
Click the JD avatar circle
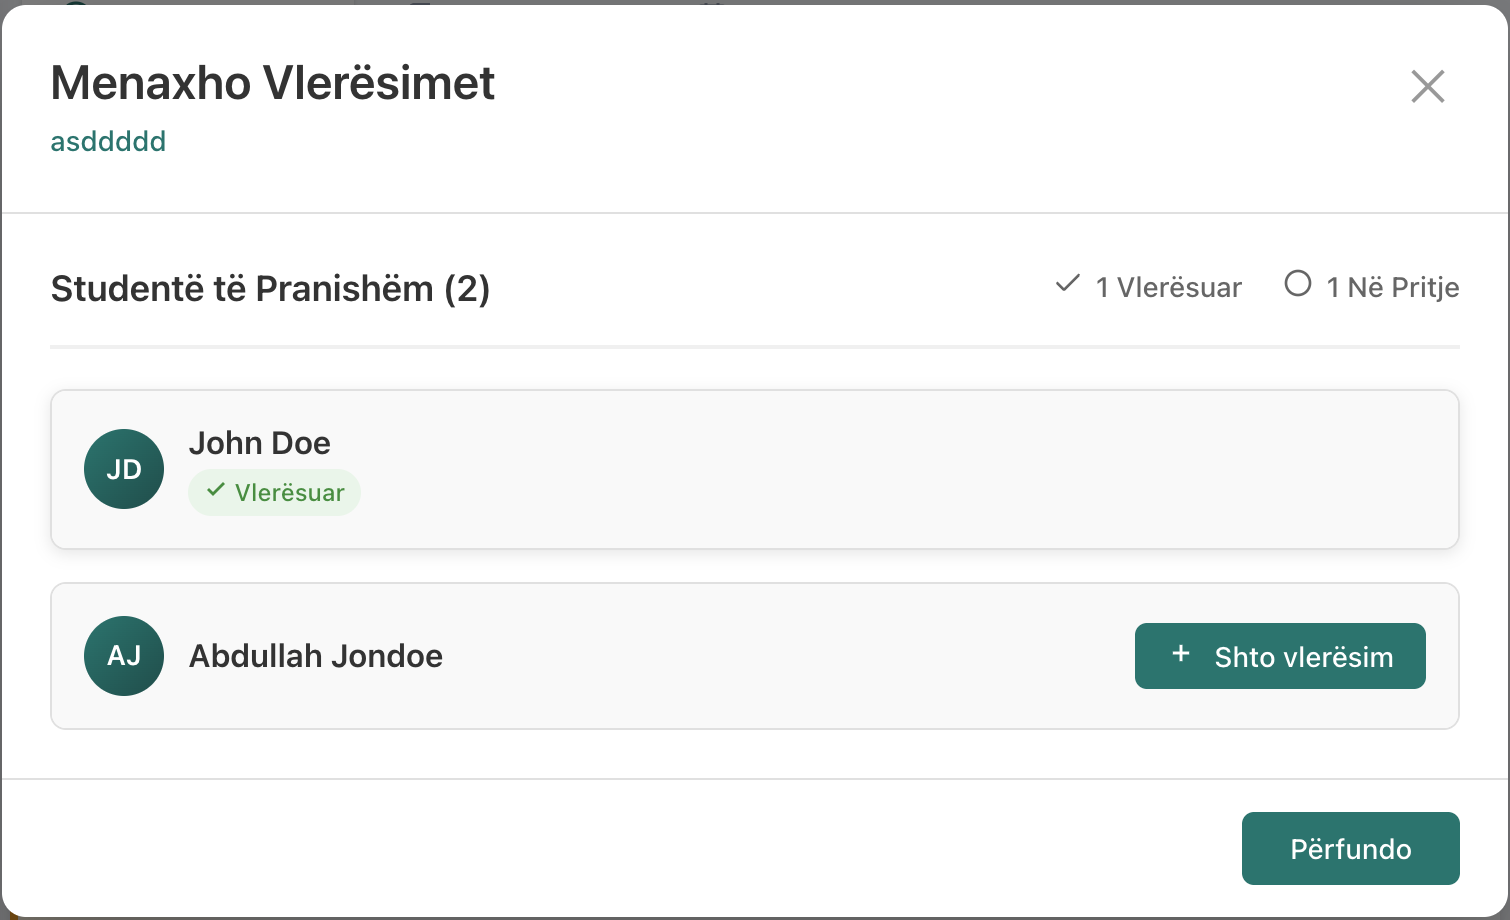124,469
